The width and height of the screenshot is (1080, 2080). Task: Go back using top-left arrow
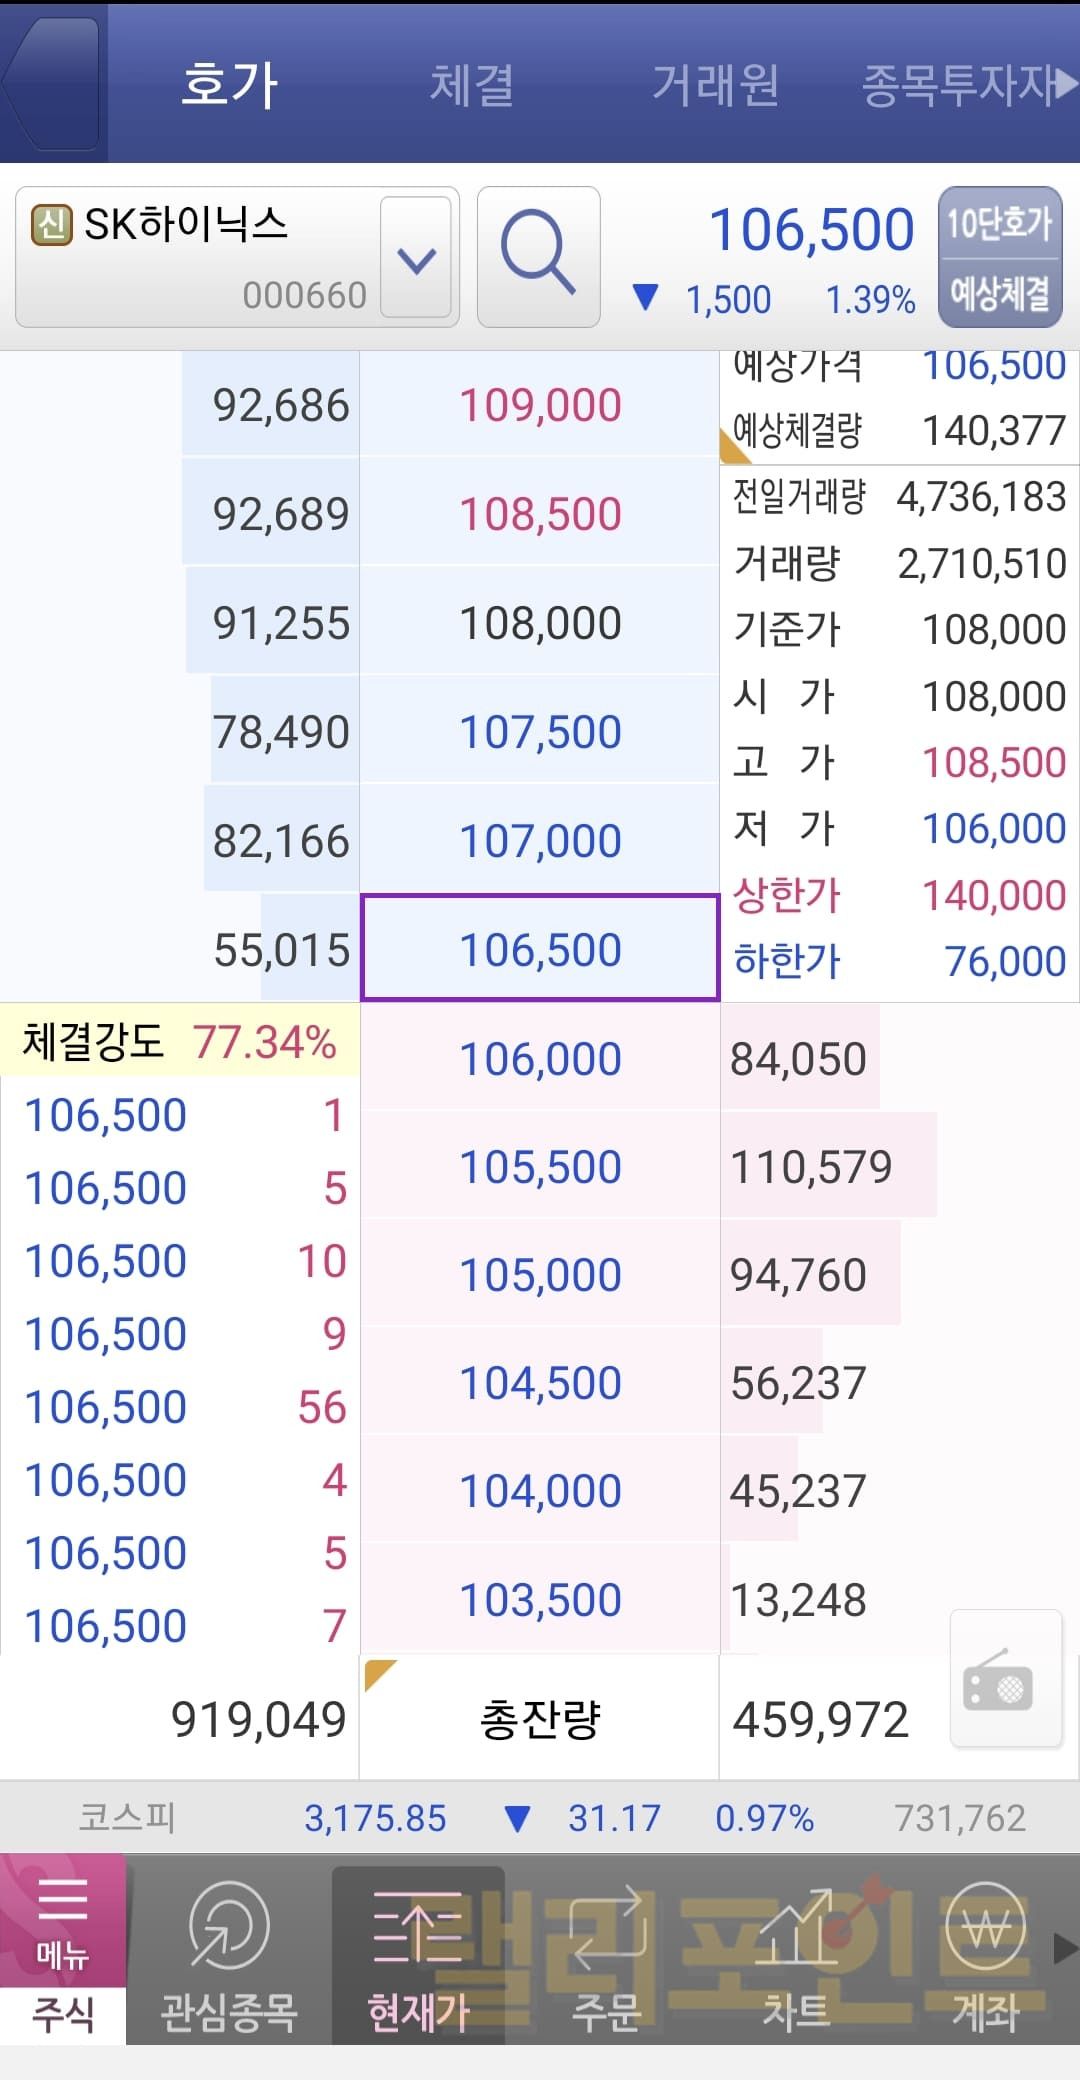click(x=52, y=83)
